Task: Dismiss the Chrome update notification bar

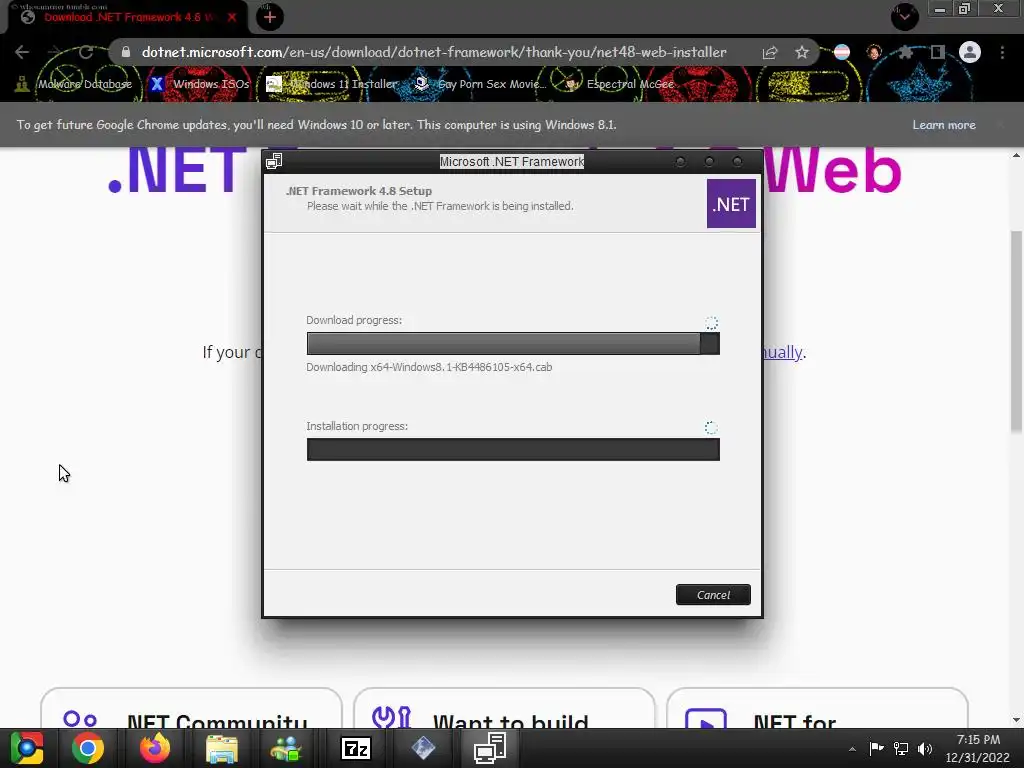Action: [x=1000, y=125]
